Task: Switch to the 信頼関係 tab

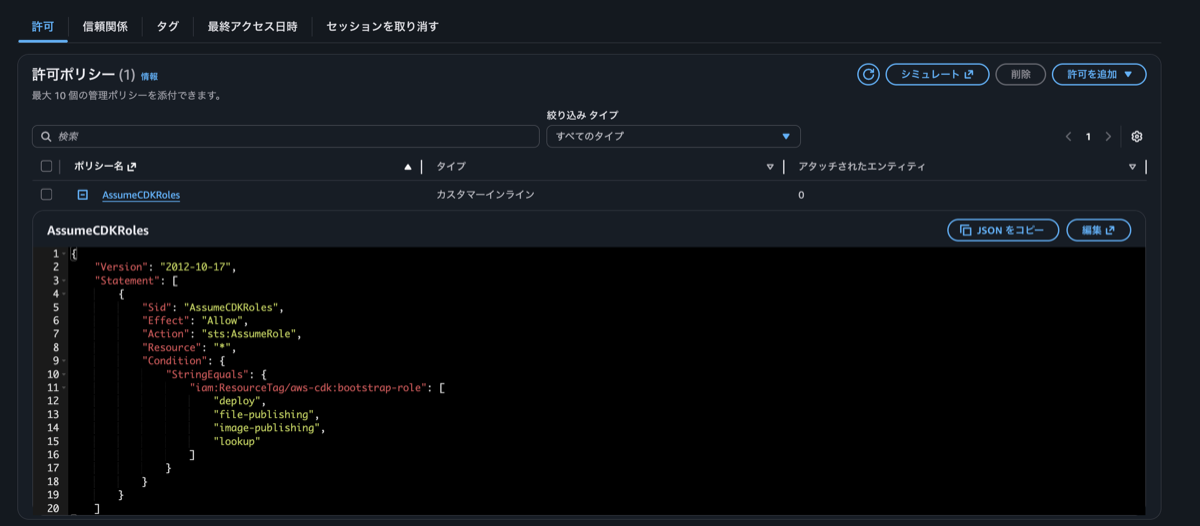Action: (105, 27)
